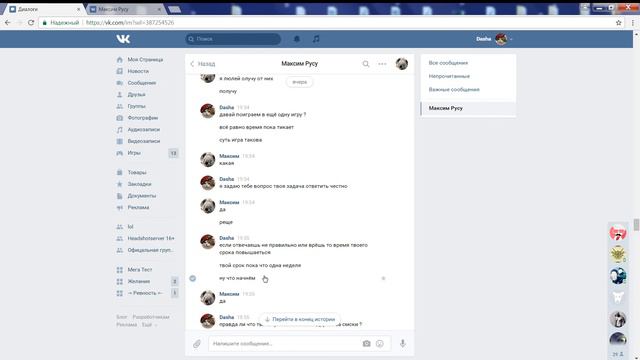Select the vk.com URL in the address bar
The image size is (640, 360).
pyautogui.click(x=130, y=23)
